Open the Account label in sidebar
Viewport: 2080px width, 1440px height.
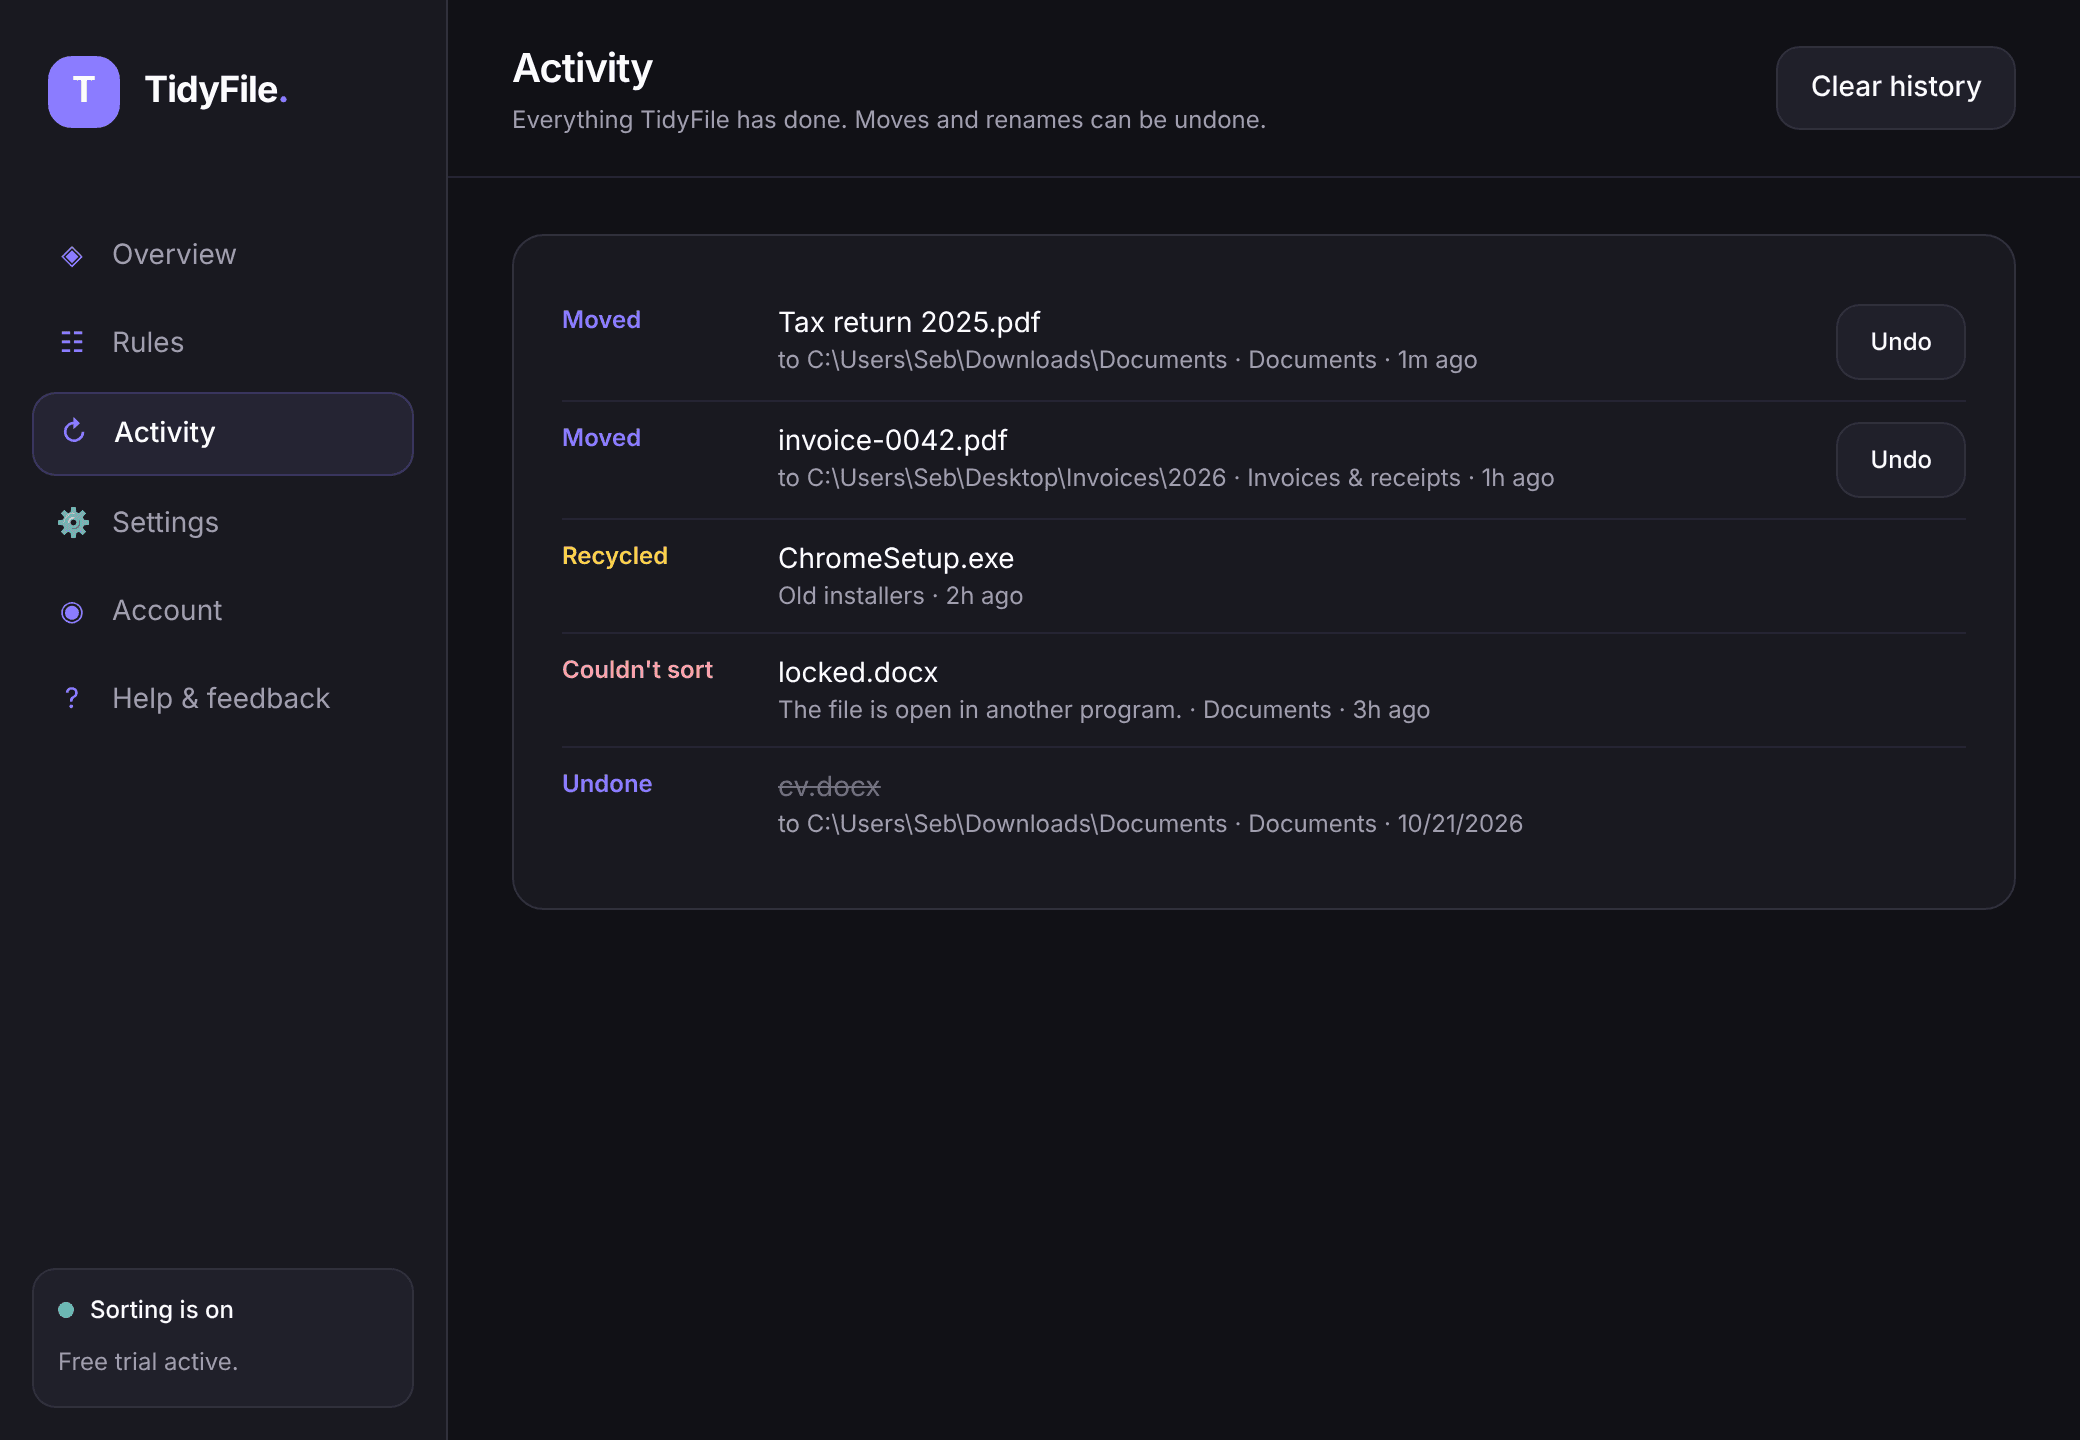167,610
